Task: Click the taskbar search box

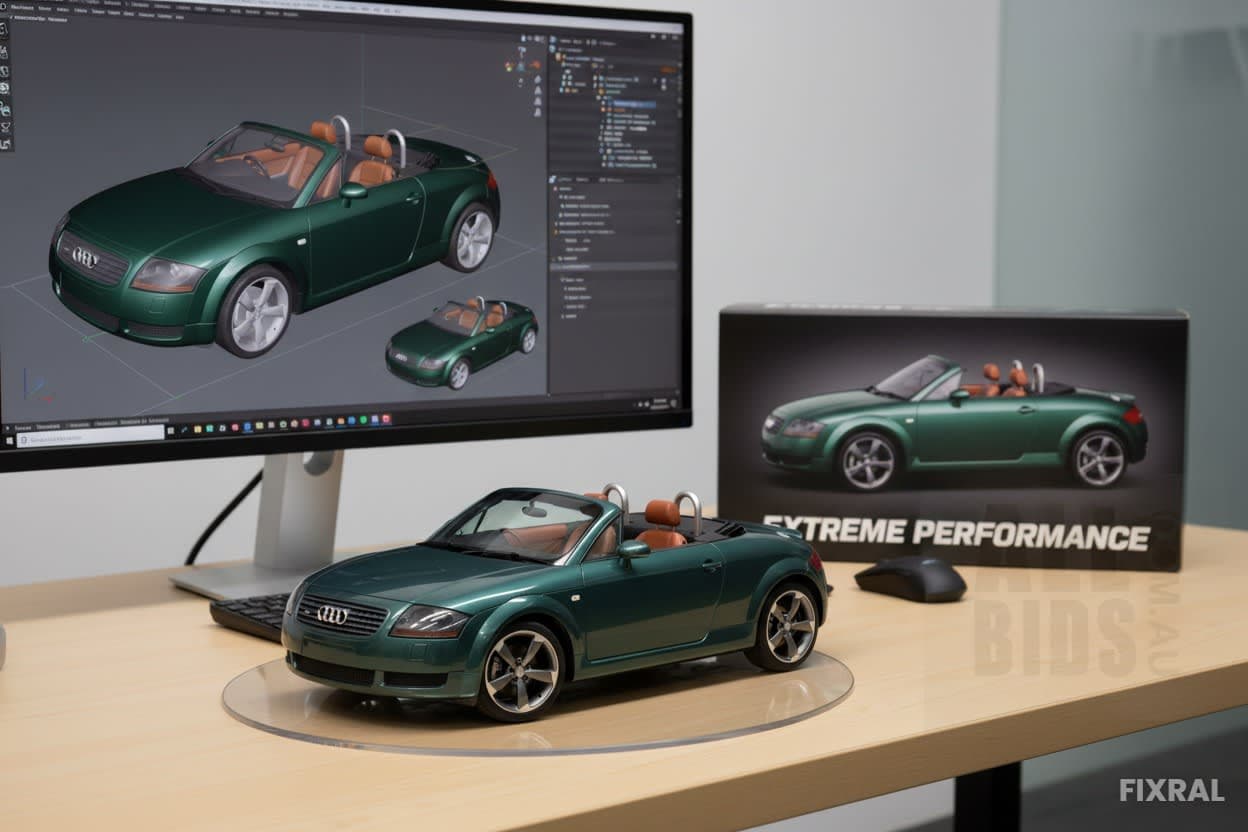Action: coord(89,436)
